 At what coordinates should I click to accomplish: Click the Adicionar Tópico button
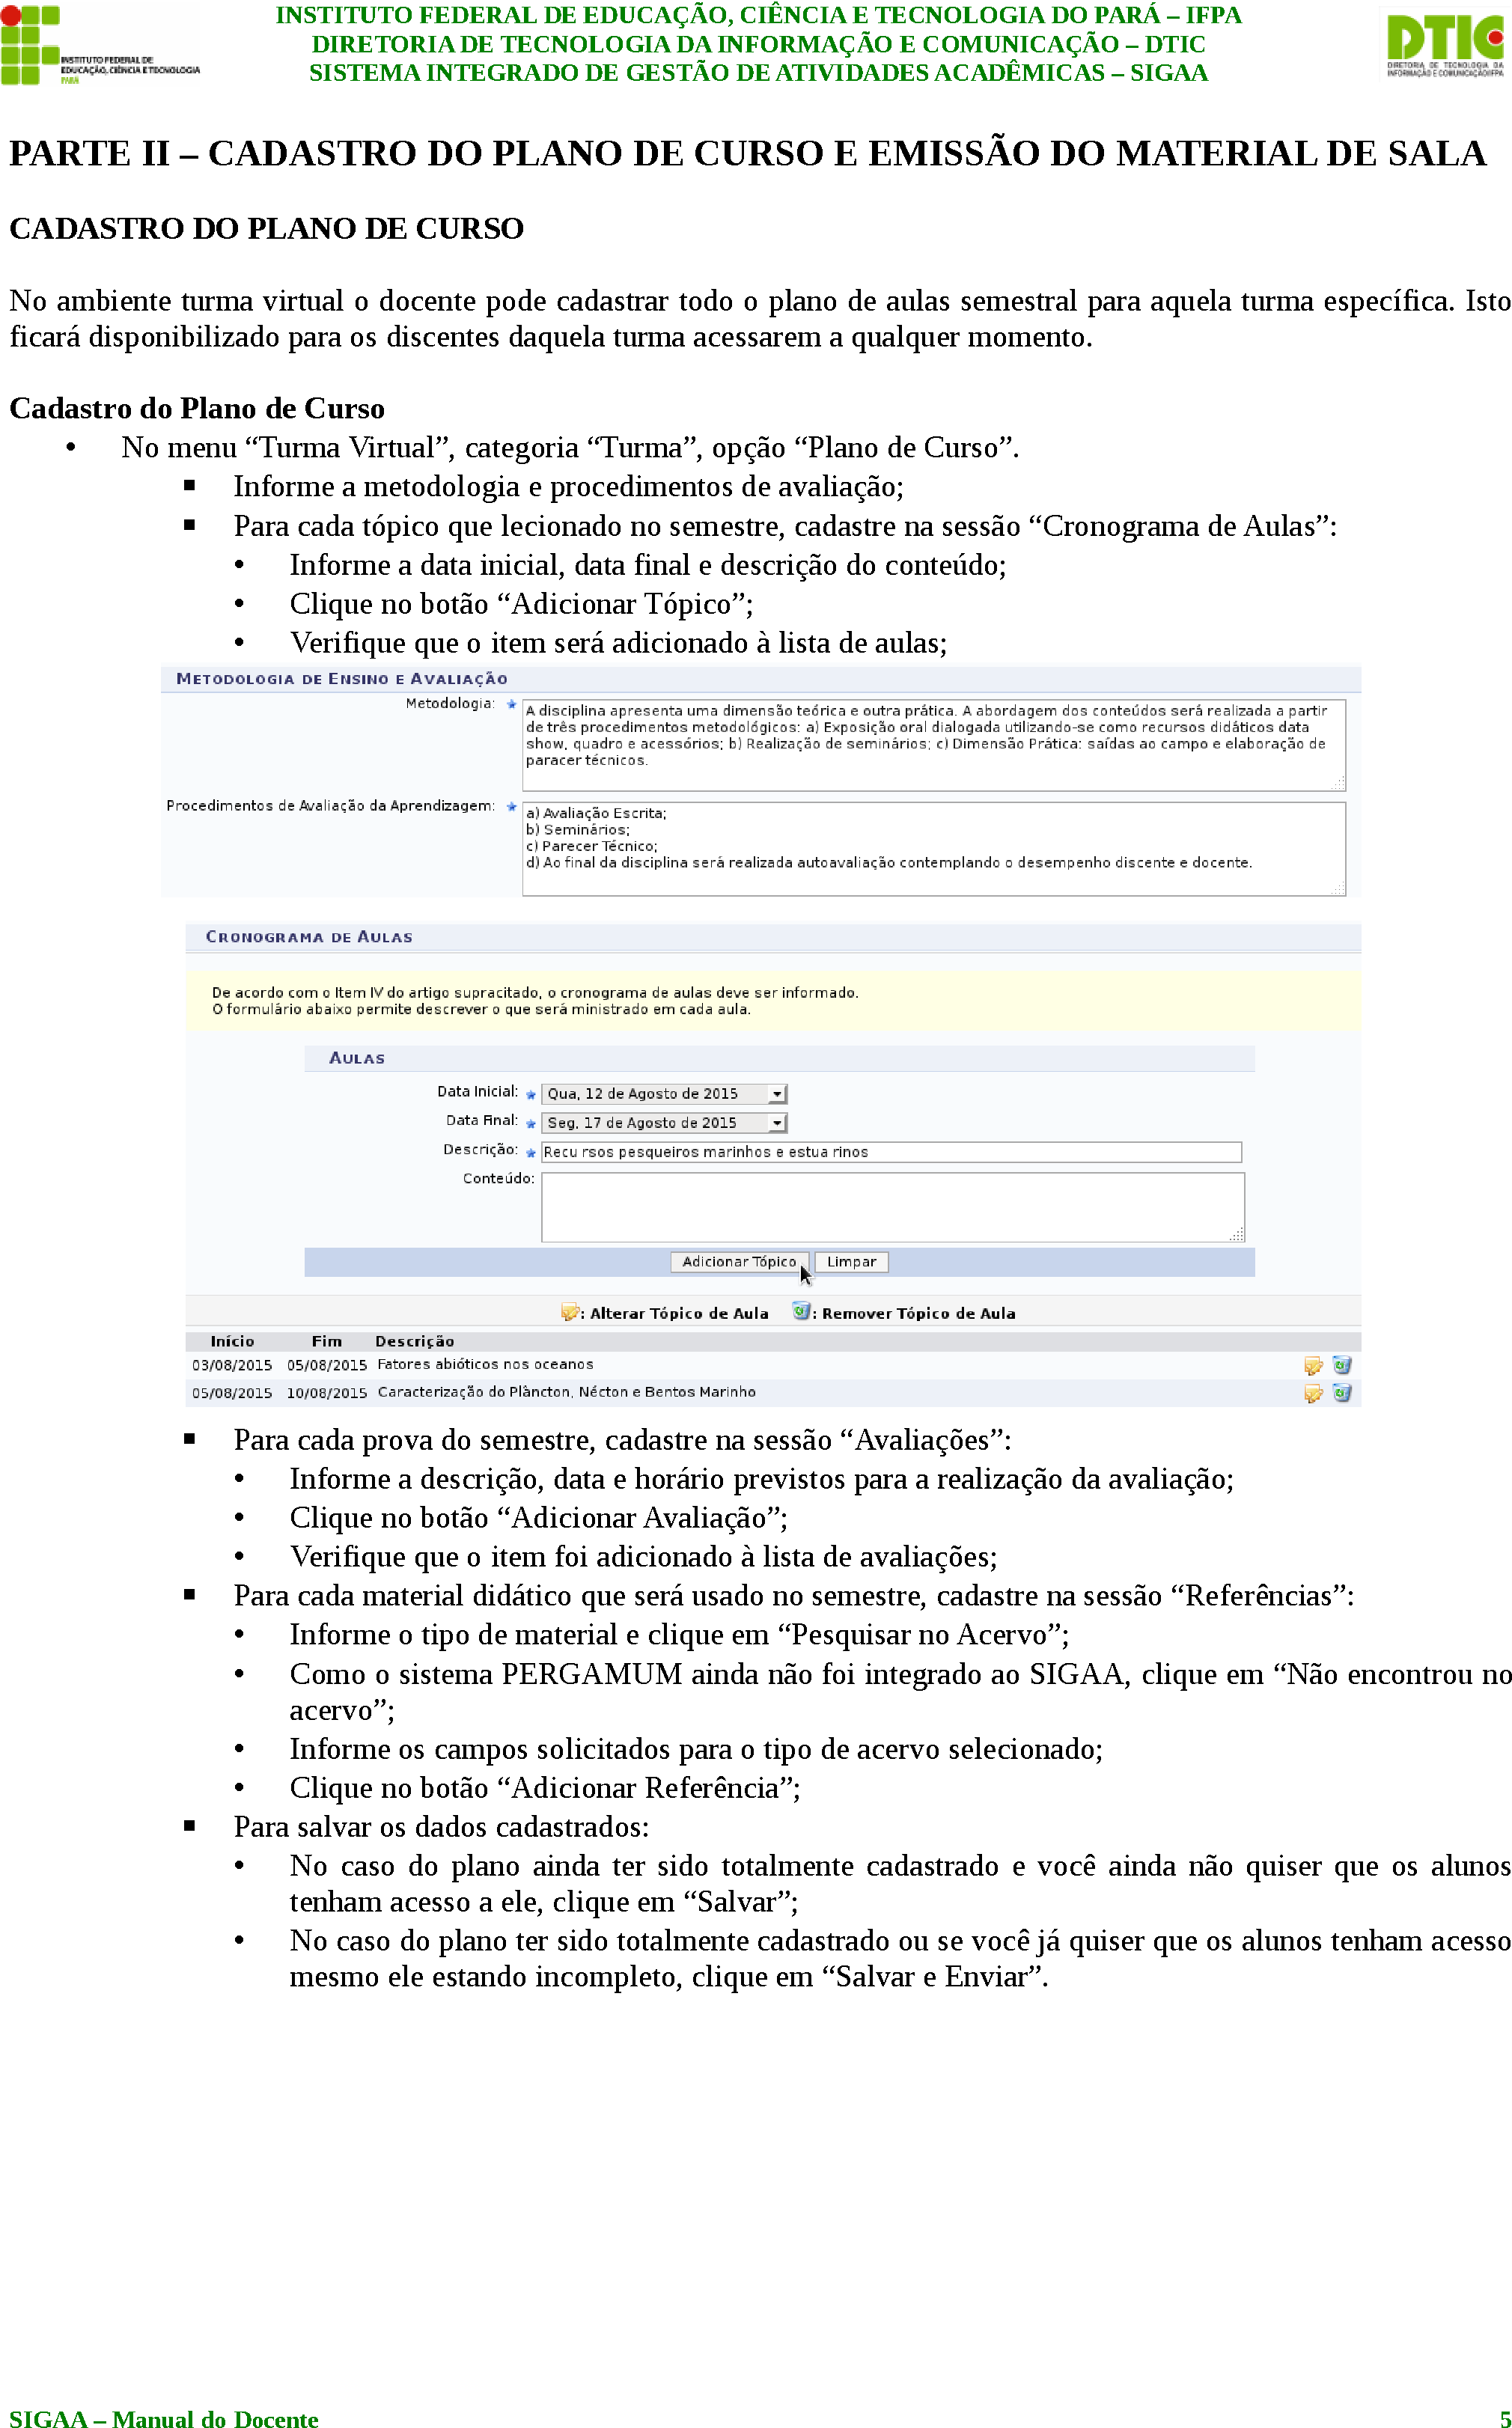pos(739,1262)
